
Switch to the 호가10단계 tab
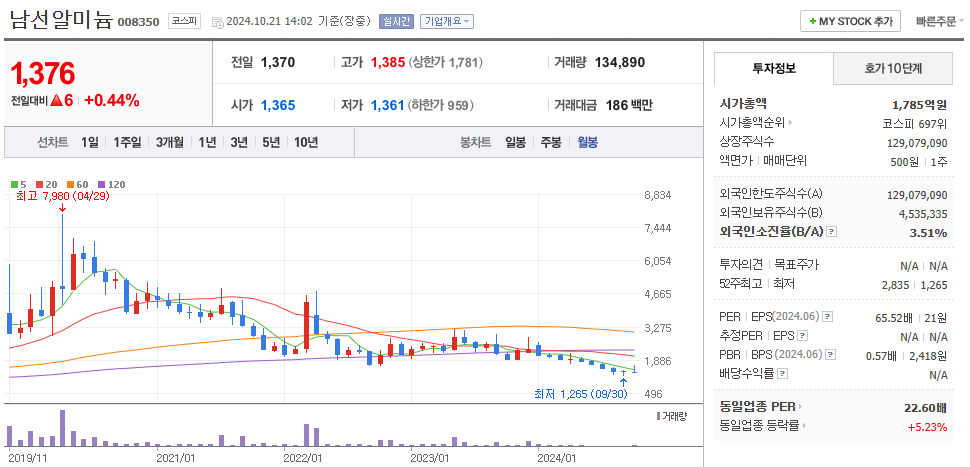click(893, 69)
